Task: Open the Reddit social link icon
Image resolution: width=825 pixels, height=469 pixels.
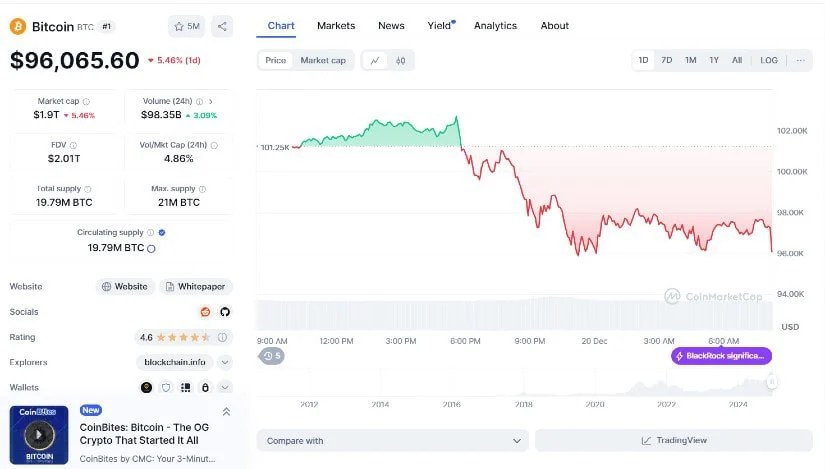Action: tap(206, 312)
